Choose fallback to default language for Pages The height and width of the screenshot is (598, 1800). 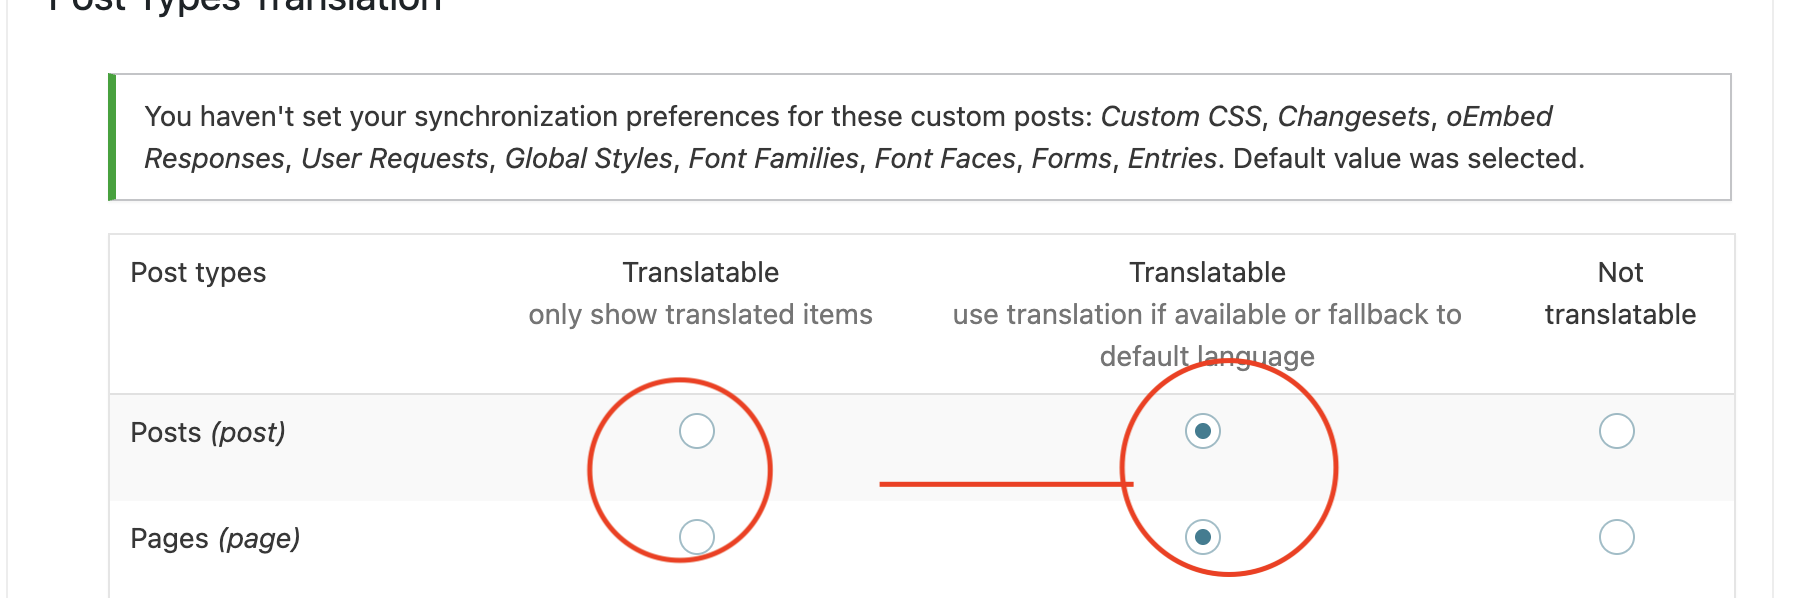(1203, 537)
